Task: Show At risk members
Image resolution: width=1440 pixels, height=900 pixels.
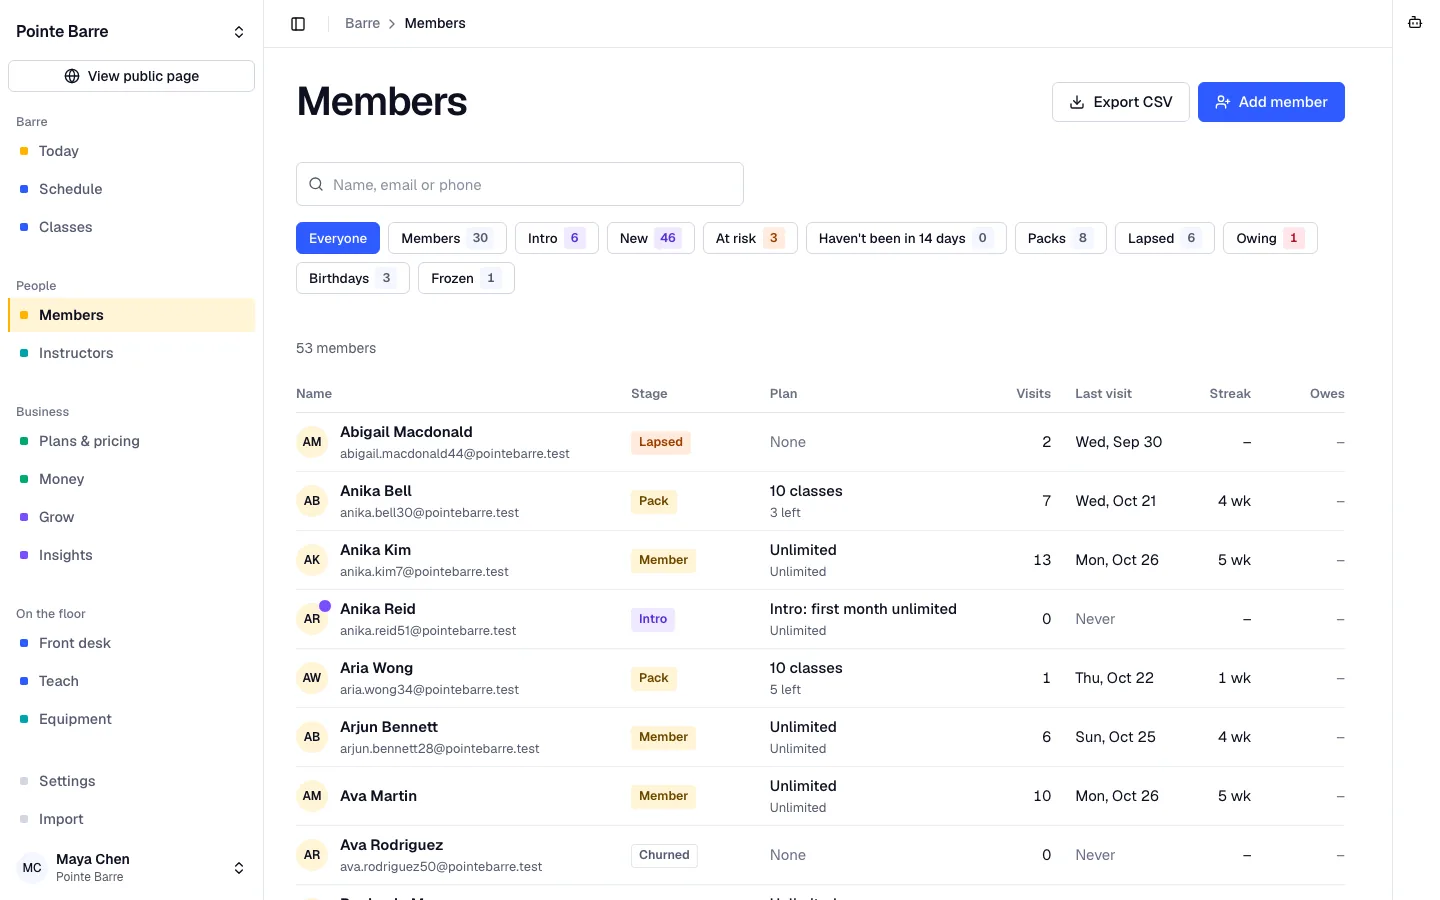Action: 750,238
